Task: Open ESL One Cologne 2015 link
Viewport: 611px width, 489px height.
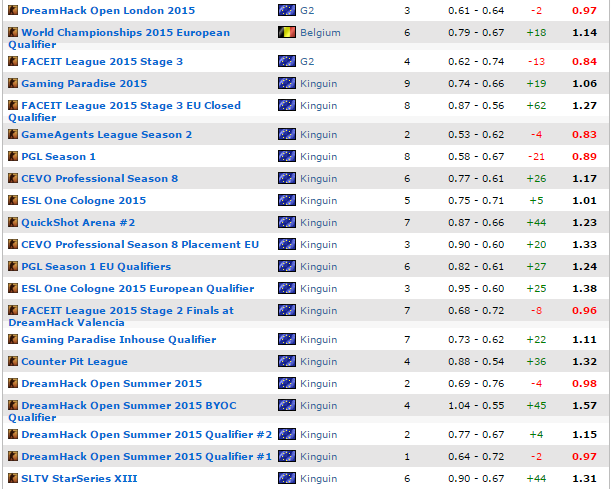Action: click(x=83, y=200)
